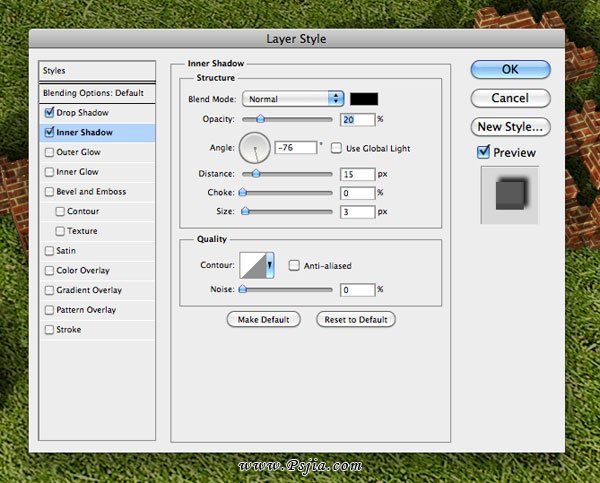Click the Opacity slider handle
The width and height of the screenshot is (600, 483).
260,119
